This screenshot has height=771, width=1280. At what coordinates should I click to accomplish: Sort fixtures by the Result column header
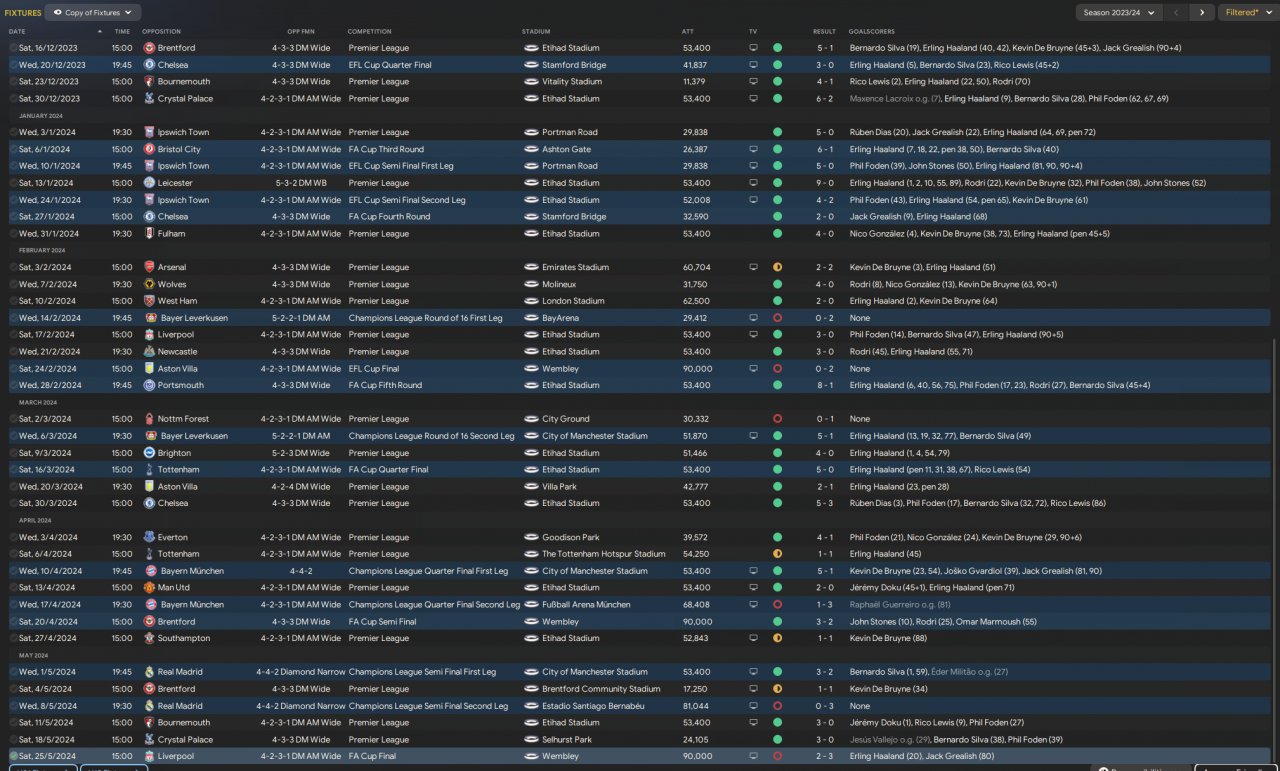pos(824,31)
